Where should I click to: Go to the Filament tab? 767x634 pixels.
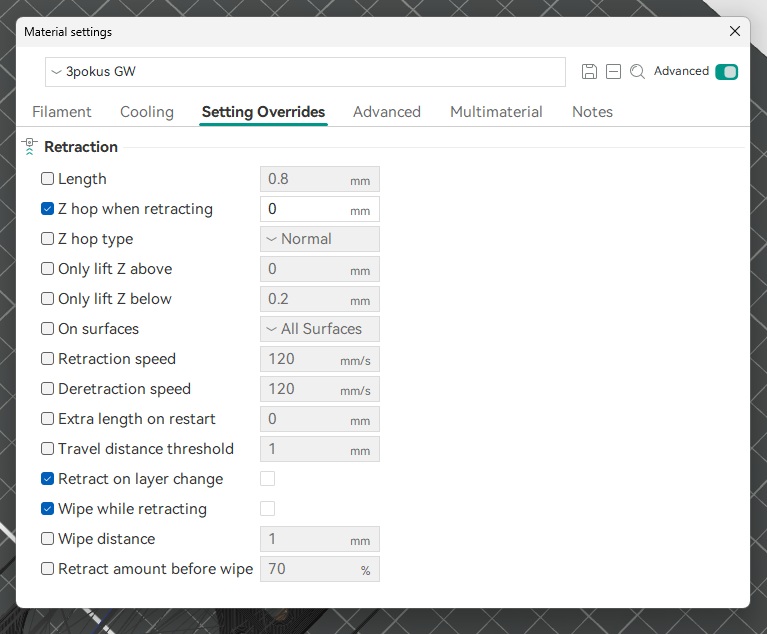click(x=62, y=112)
